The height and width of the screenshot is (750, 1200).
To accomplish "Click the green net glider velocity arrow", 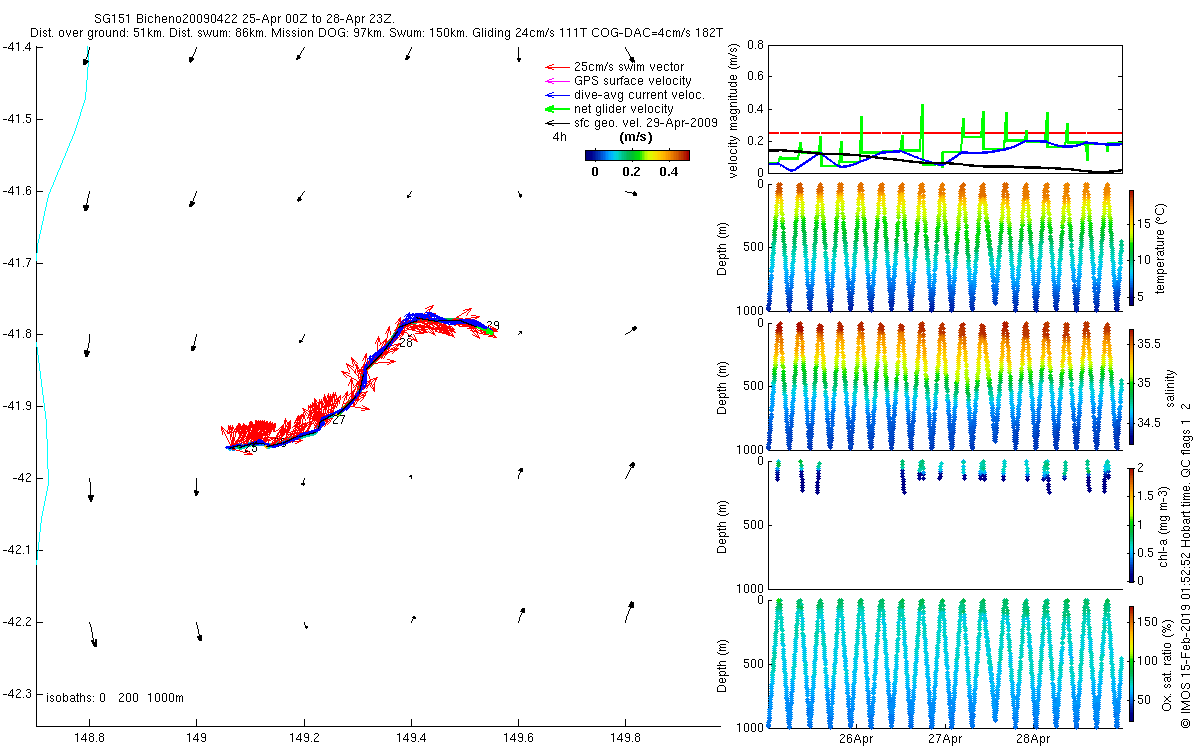I will coord(556,108).
